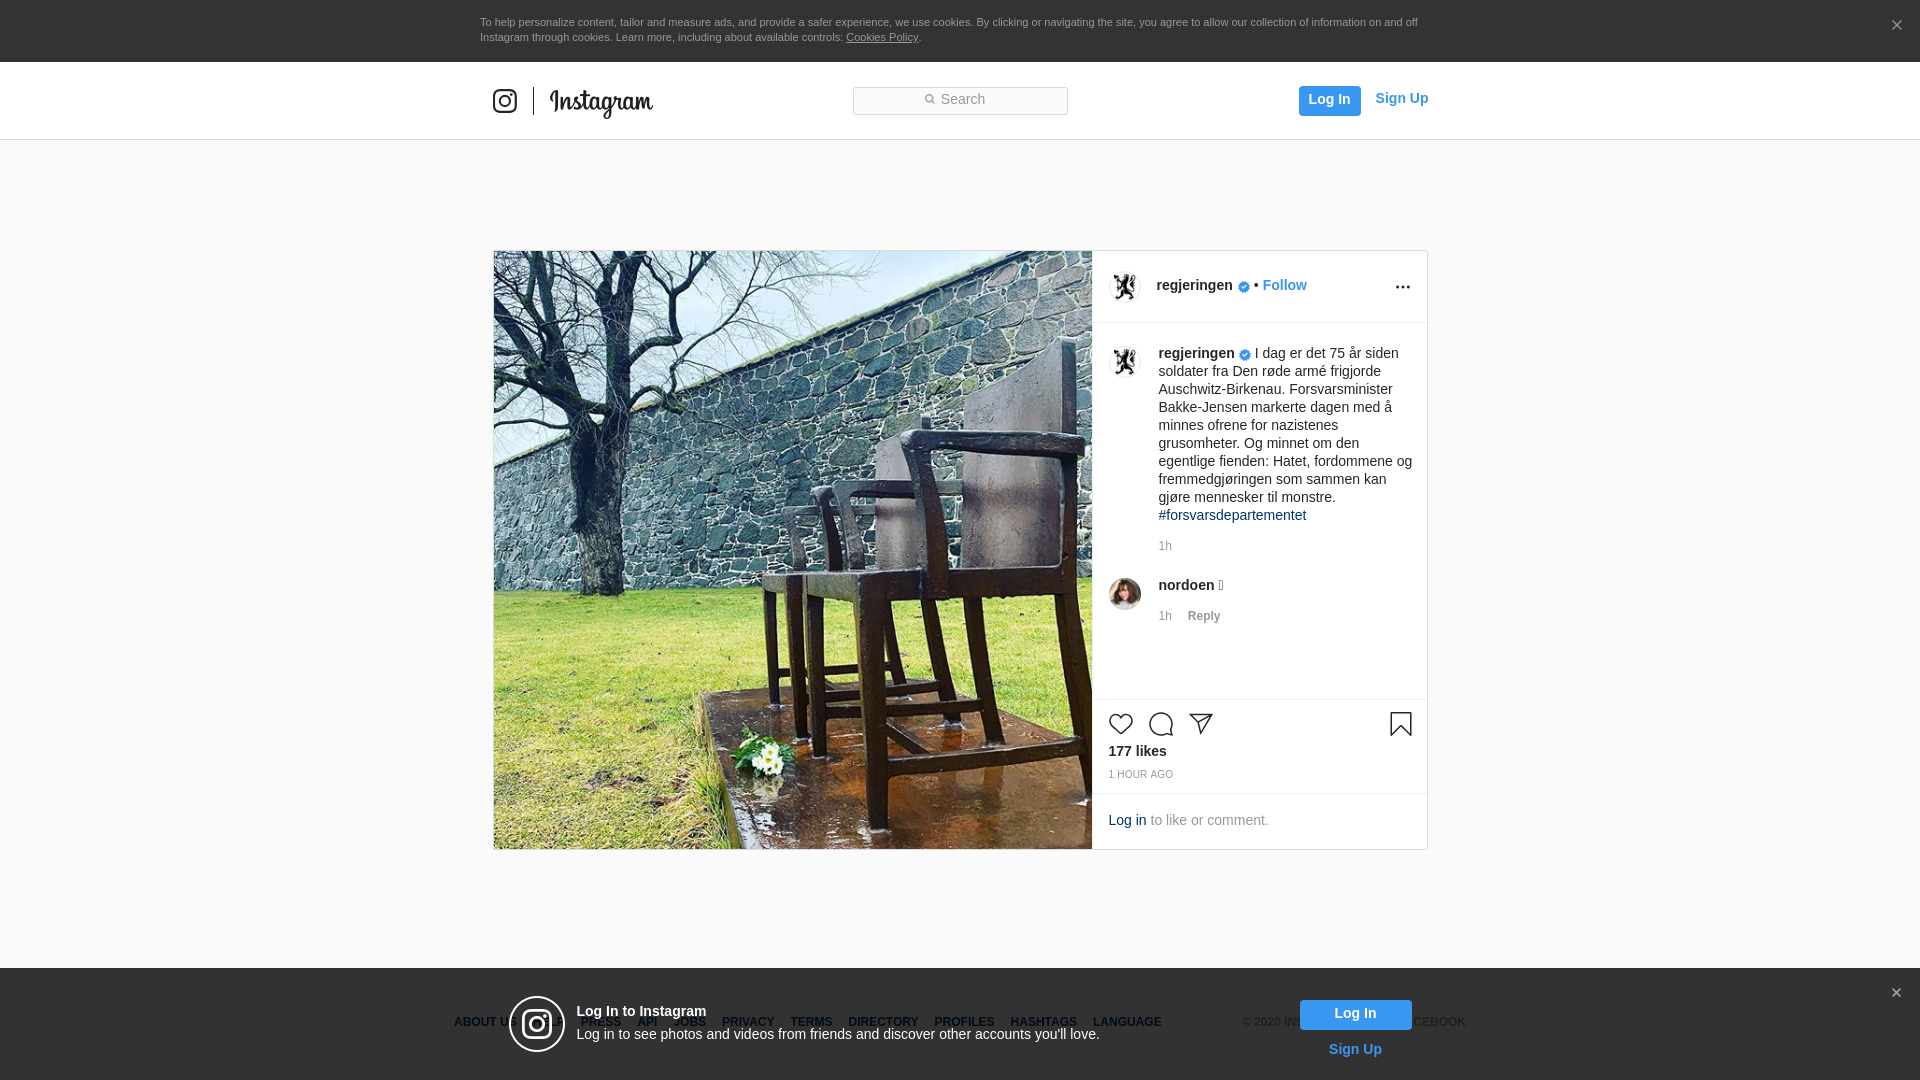Open regjeringen username in the caption
1920x1080 pixels.
click(1196, 353)
